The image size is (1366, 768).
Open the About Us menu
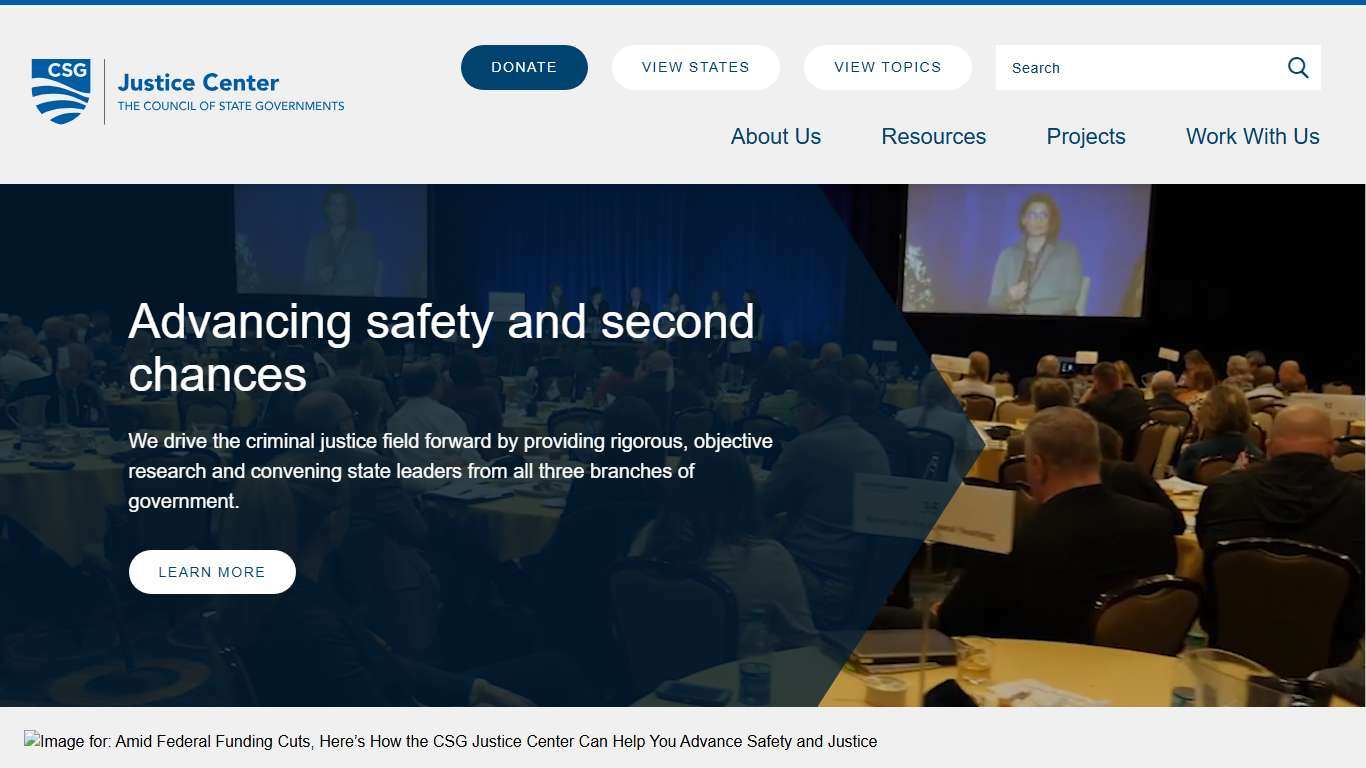pos(775,136)
